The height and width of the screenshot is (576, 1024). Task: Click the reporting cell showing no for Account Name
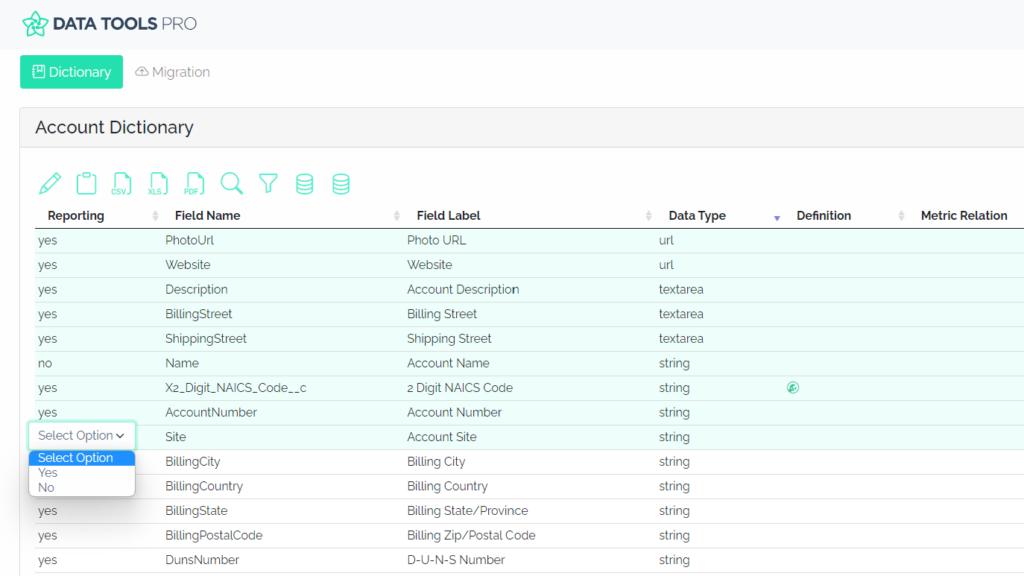click(44, 363)
